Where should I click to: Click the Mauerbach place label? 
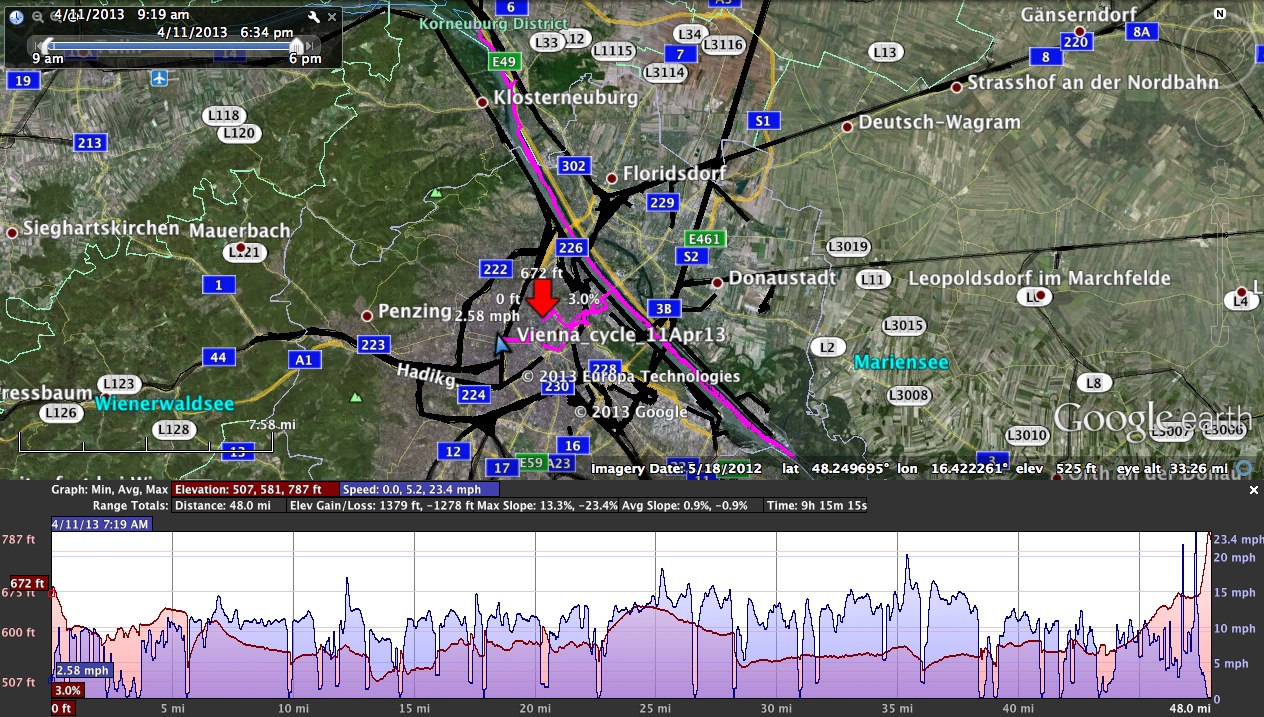coord(240,230)
